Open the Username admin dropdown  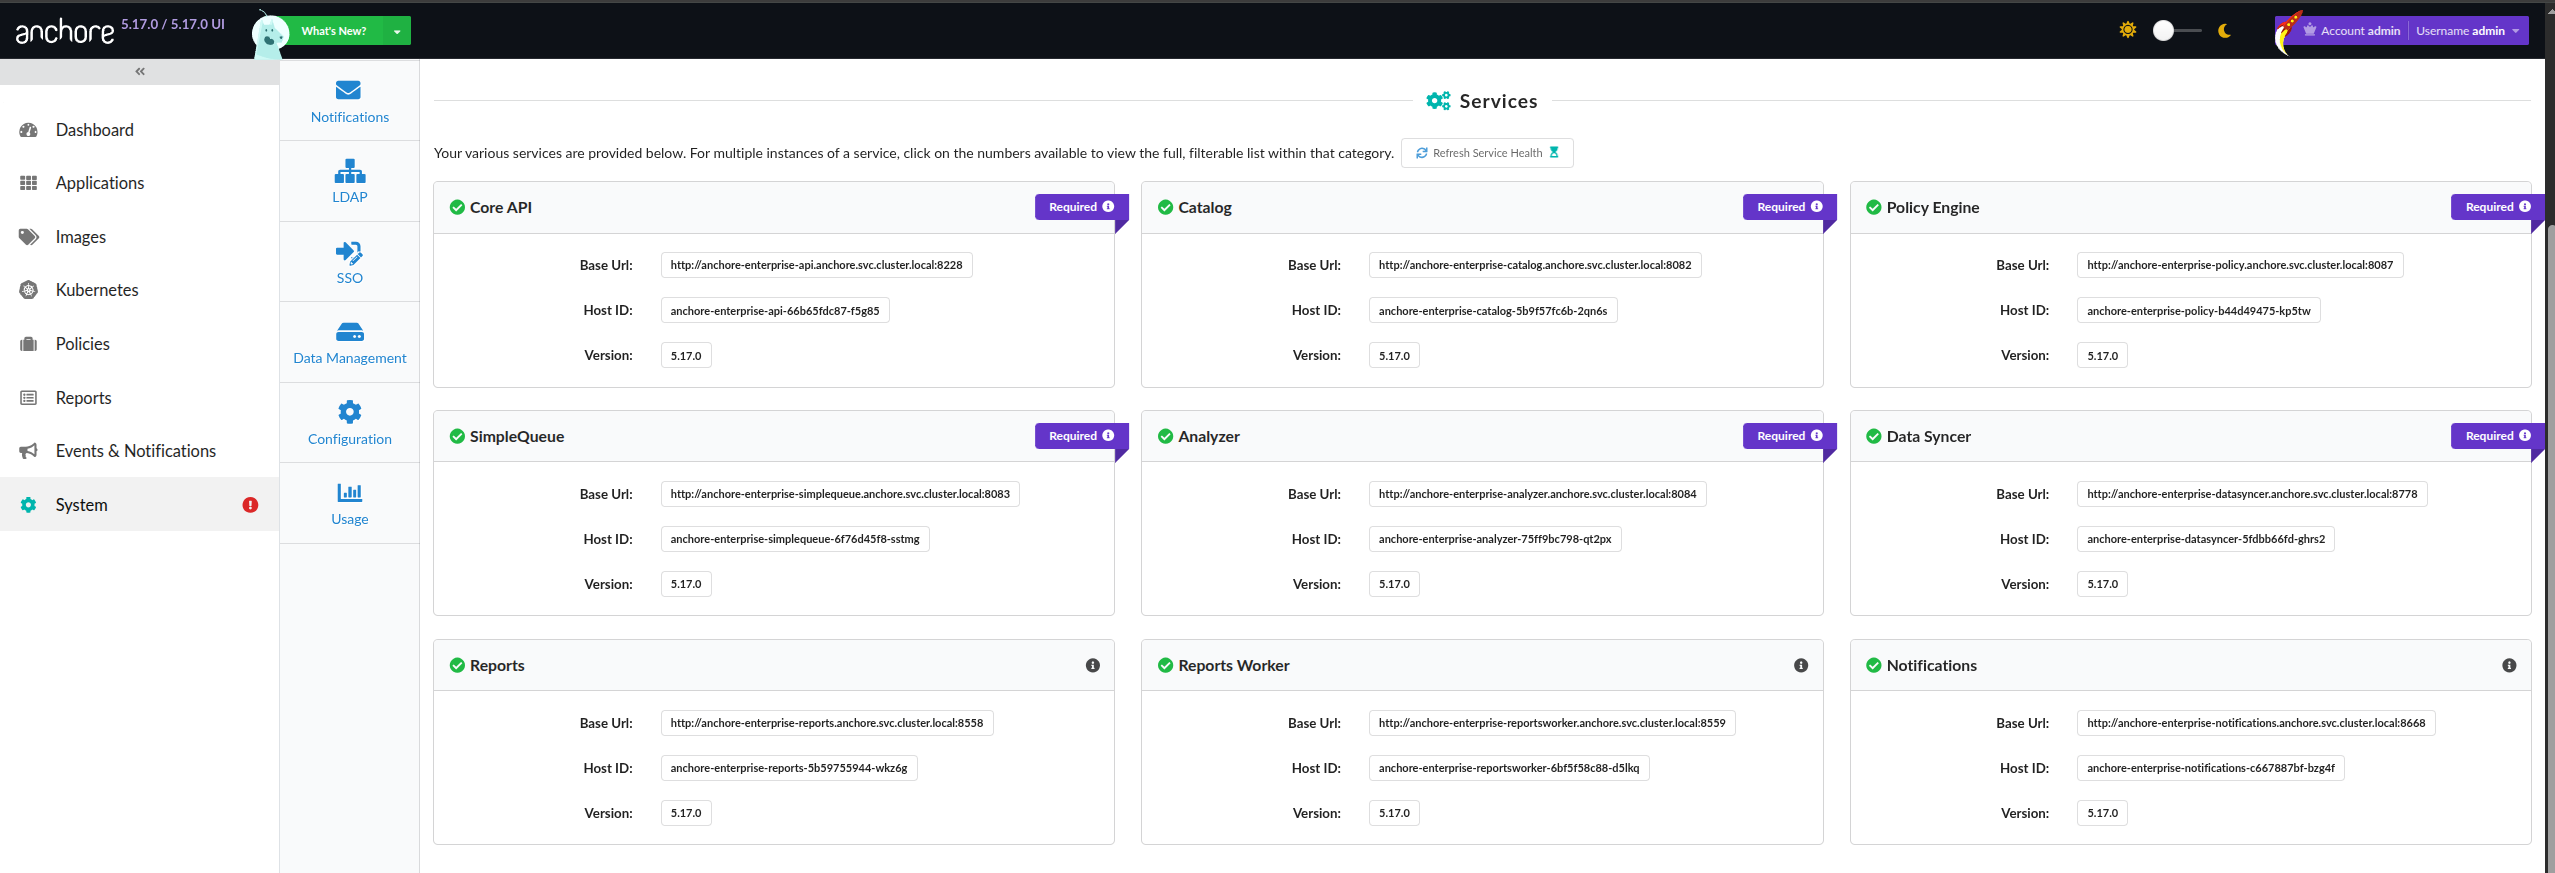(x=2467, y=31)
